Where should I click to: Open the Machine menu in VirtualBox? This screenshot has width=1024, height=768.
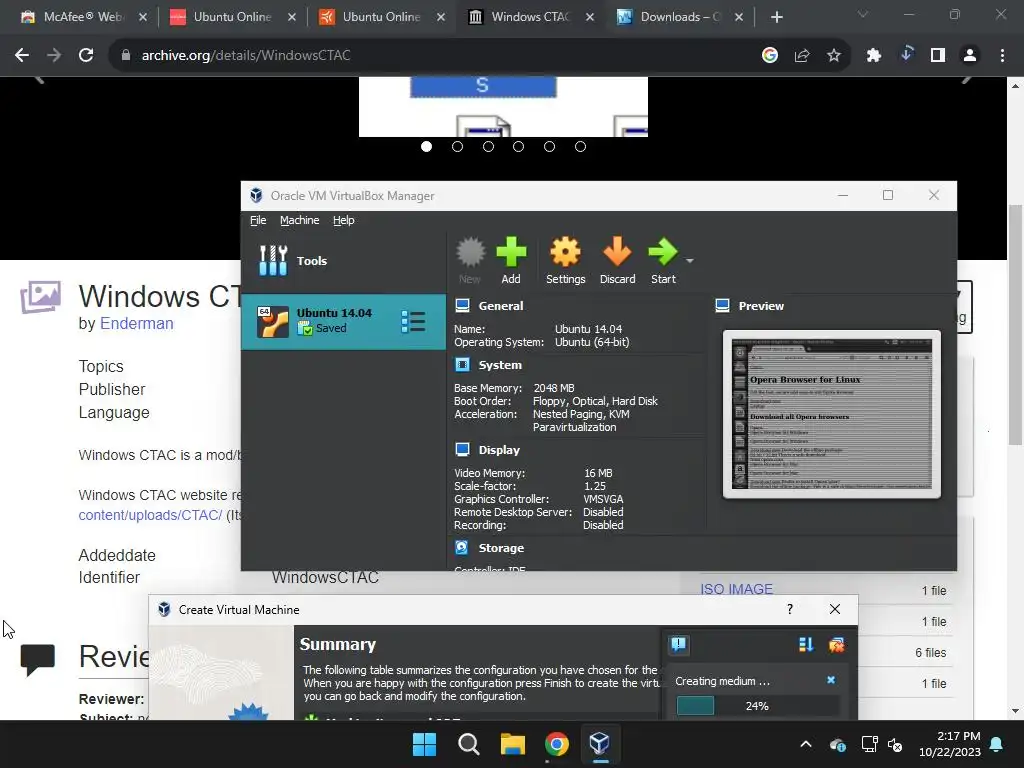tap(300, 220)
